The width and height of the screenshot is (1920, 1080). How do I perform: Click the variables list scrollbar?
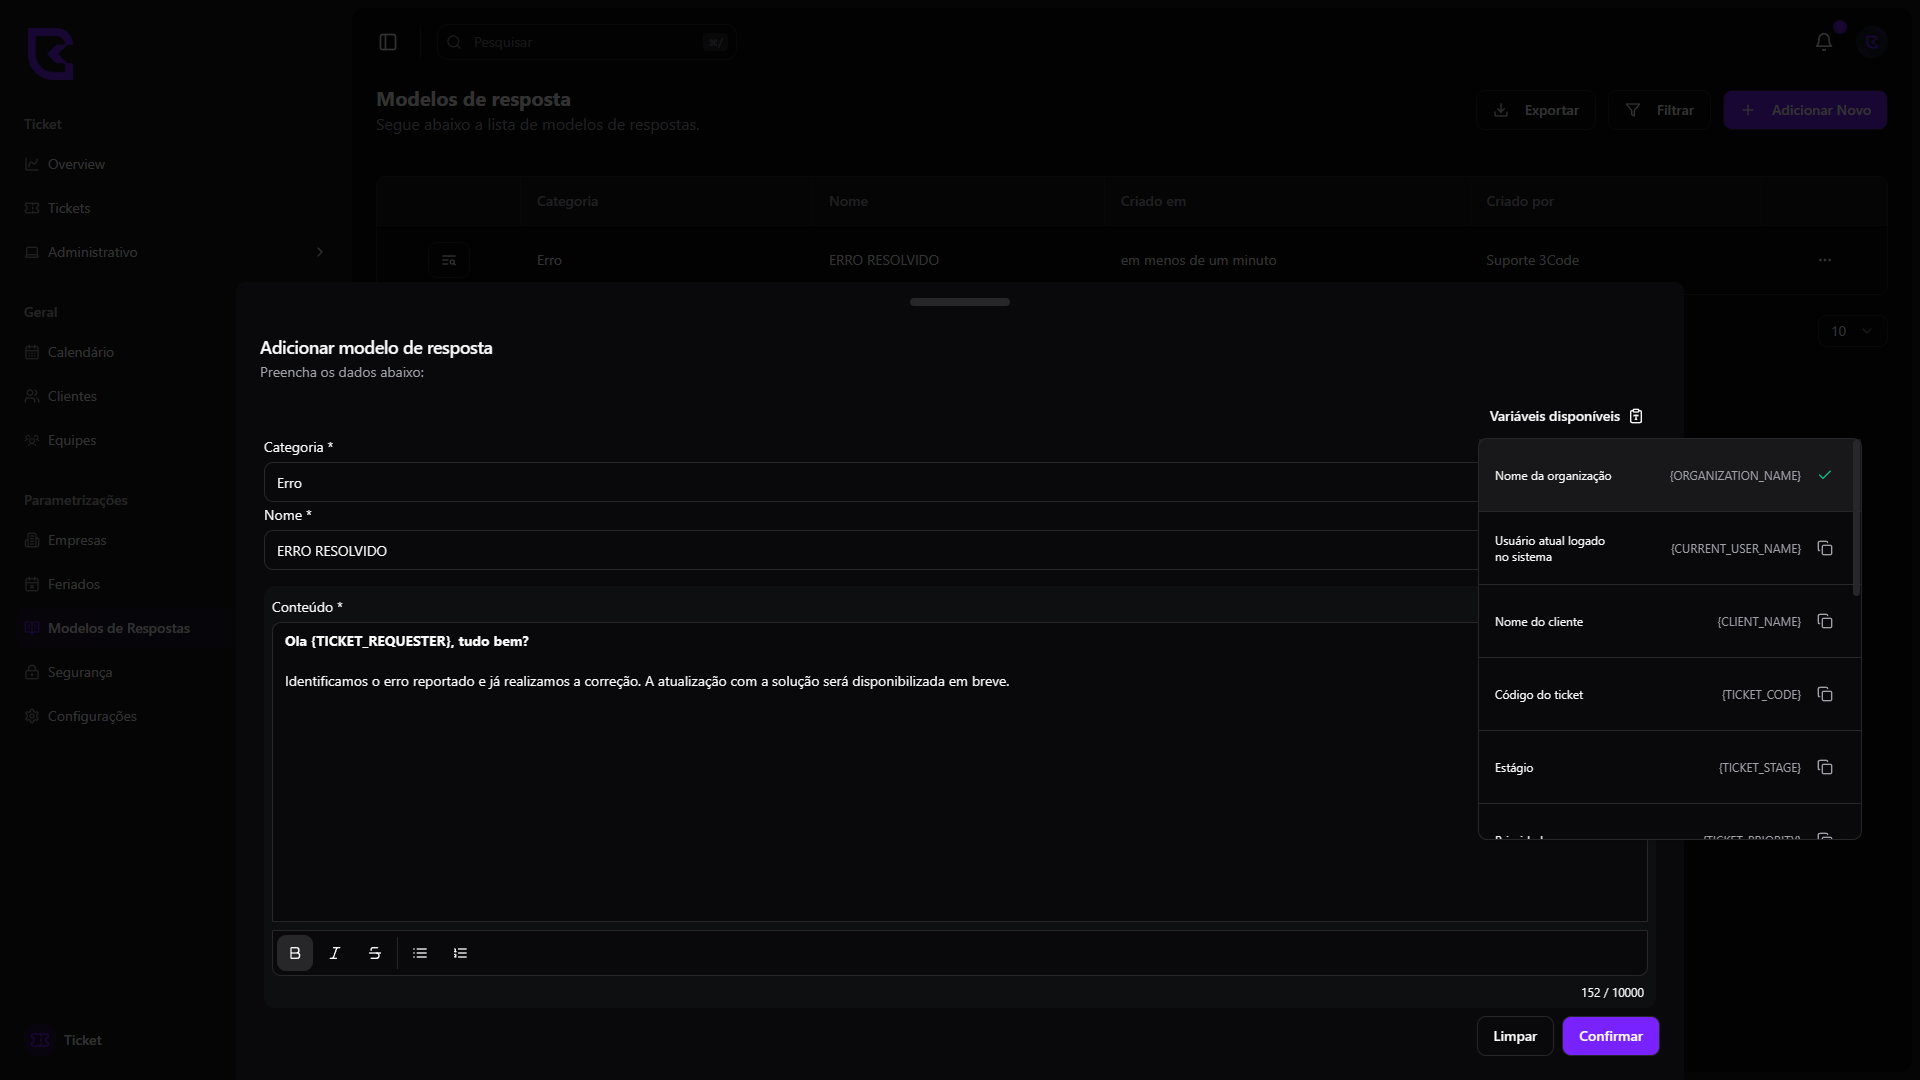(x=1856, y=520)
